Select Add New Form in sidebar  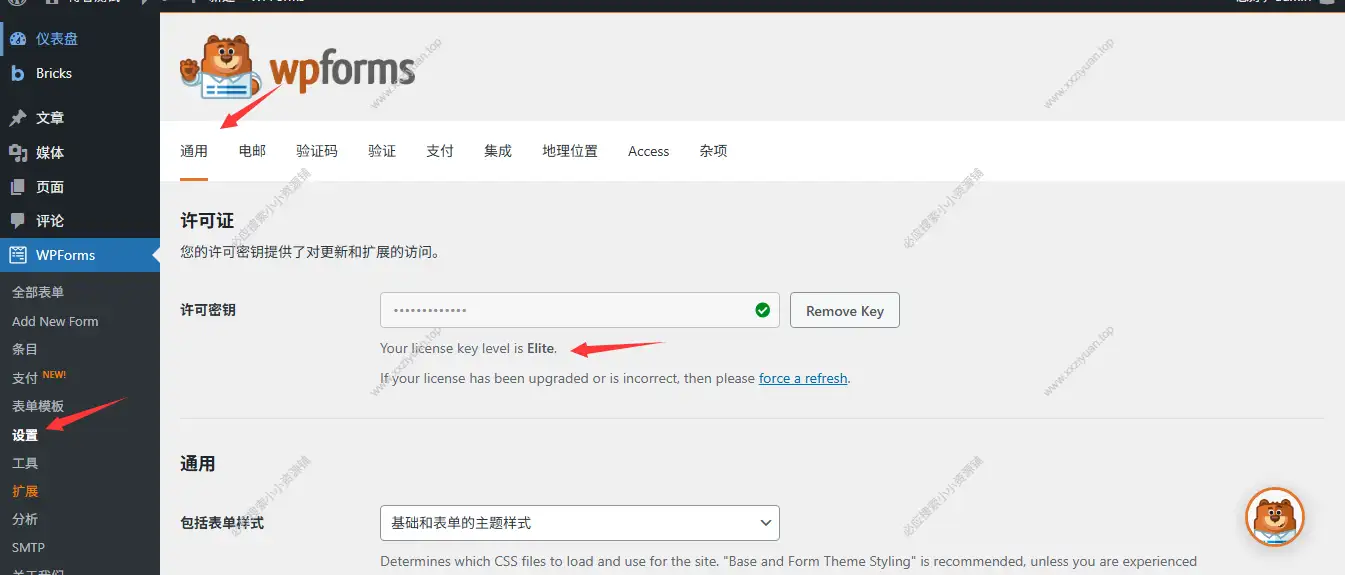(55, 321)
